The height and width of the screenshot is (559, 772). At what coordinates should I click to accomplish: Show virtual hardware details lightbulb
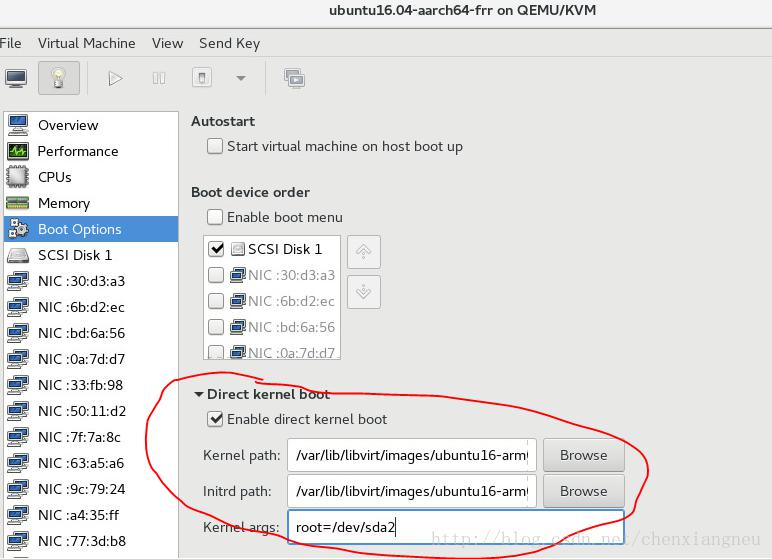[x=59, y=78]
